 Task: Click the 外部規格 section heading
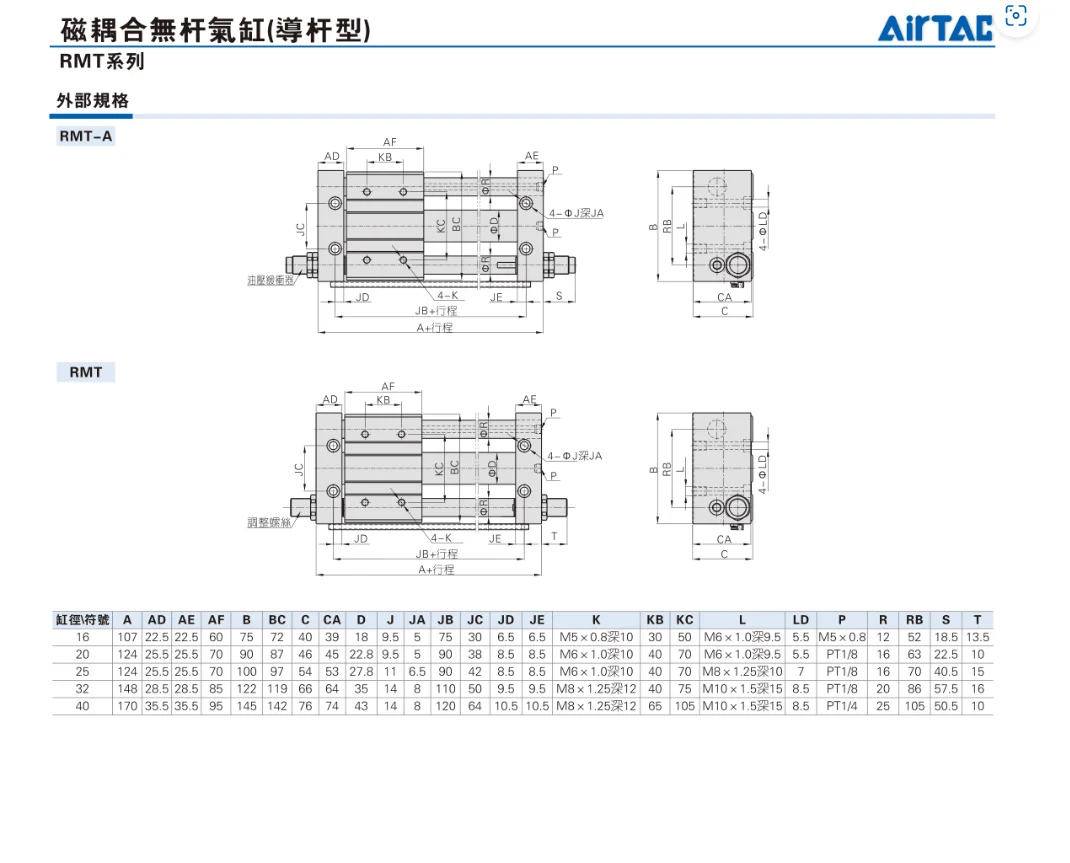[92, 101]
